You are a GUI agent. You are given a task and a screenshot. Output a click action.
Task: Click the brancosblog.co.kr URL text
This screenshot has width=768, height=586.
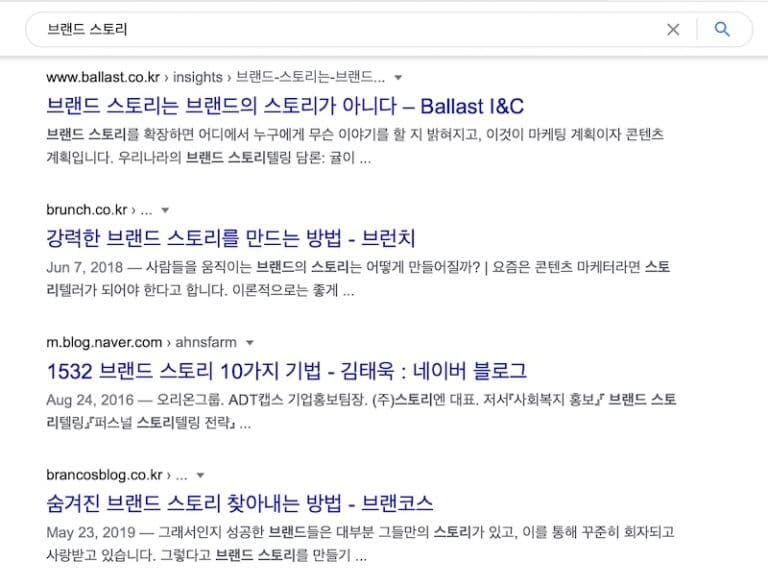click(104, 475)
